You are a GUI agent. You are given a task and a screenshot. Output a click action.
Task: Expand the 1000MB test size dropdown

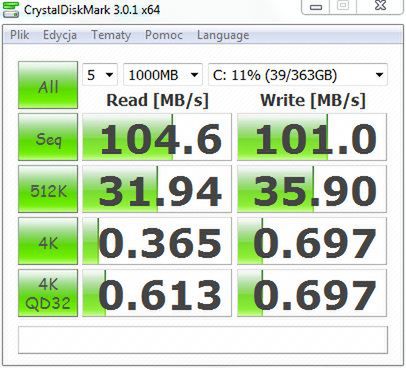(163, 75)
